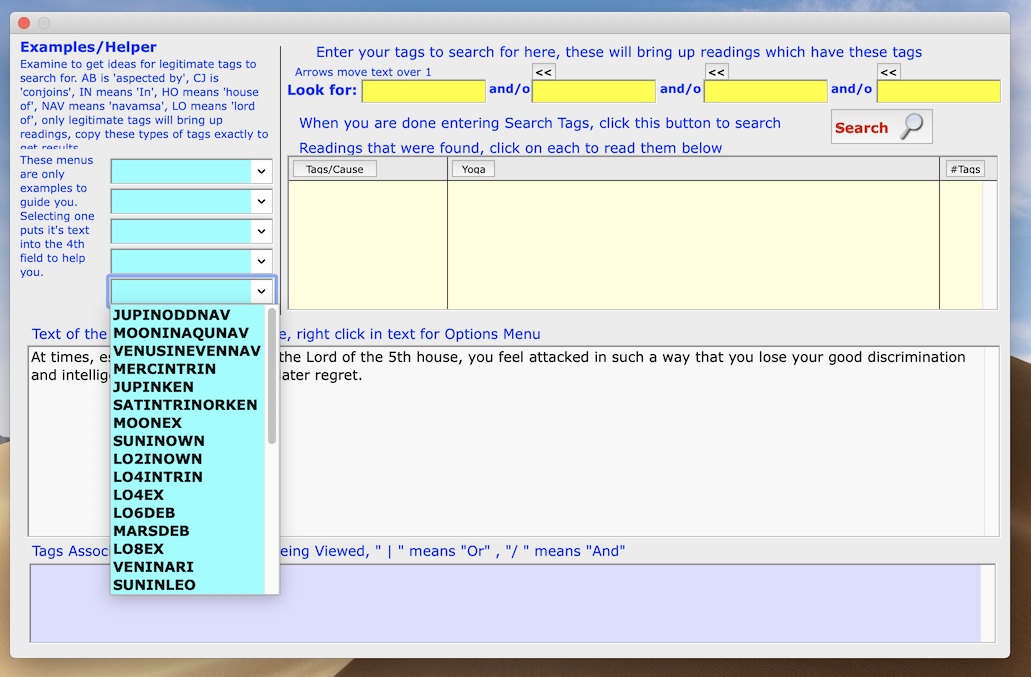Select the MARSDEB example tag
This screenshot has width=1031, height=677.
click(151, 531)
